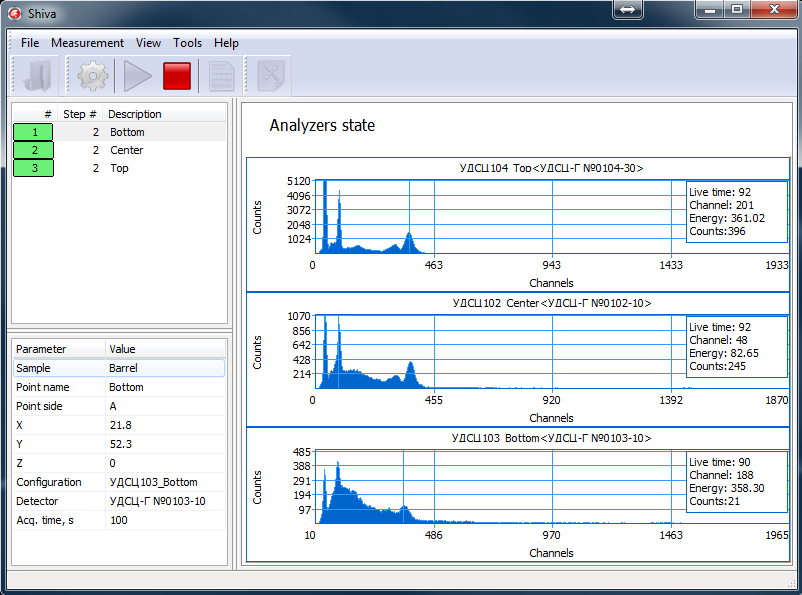Select the Bottom row in points list
802x595 pixels.
tap(127, 132)
